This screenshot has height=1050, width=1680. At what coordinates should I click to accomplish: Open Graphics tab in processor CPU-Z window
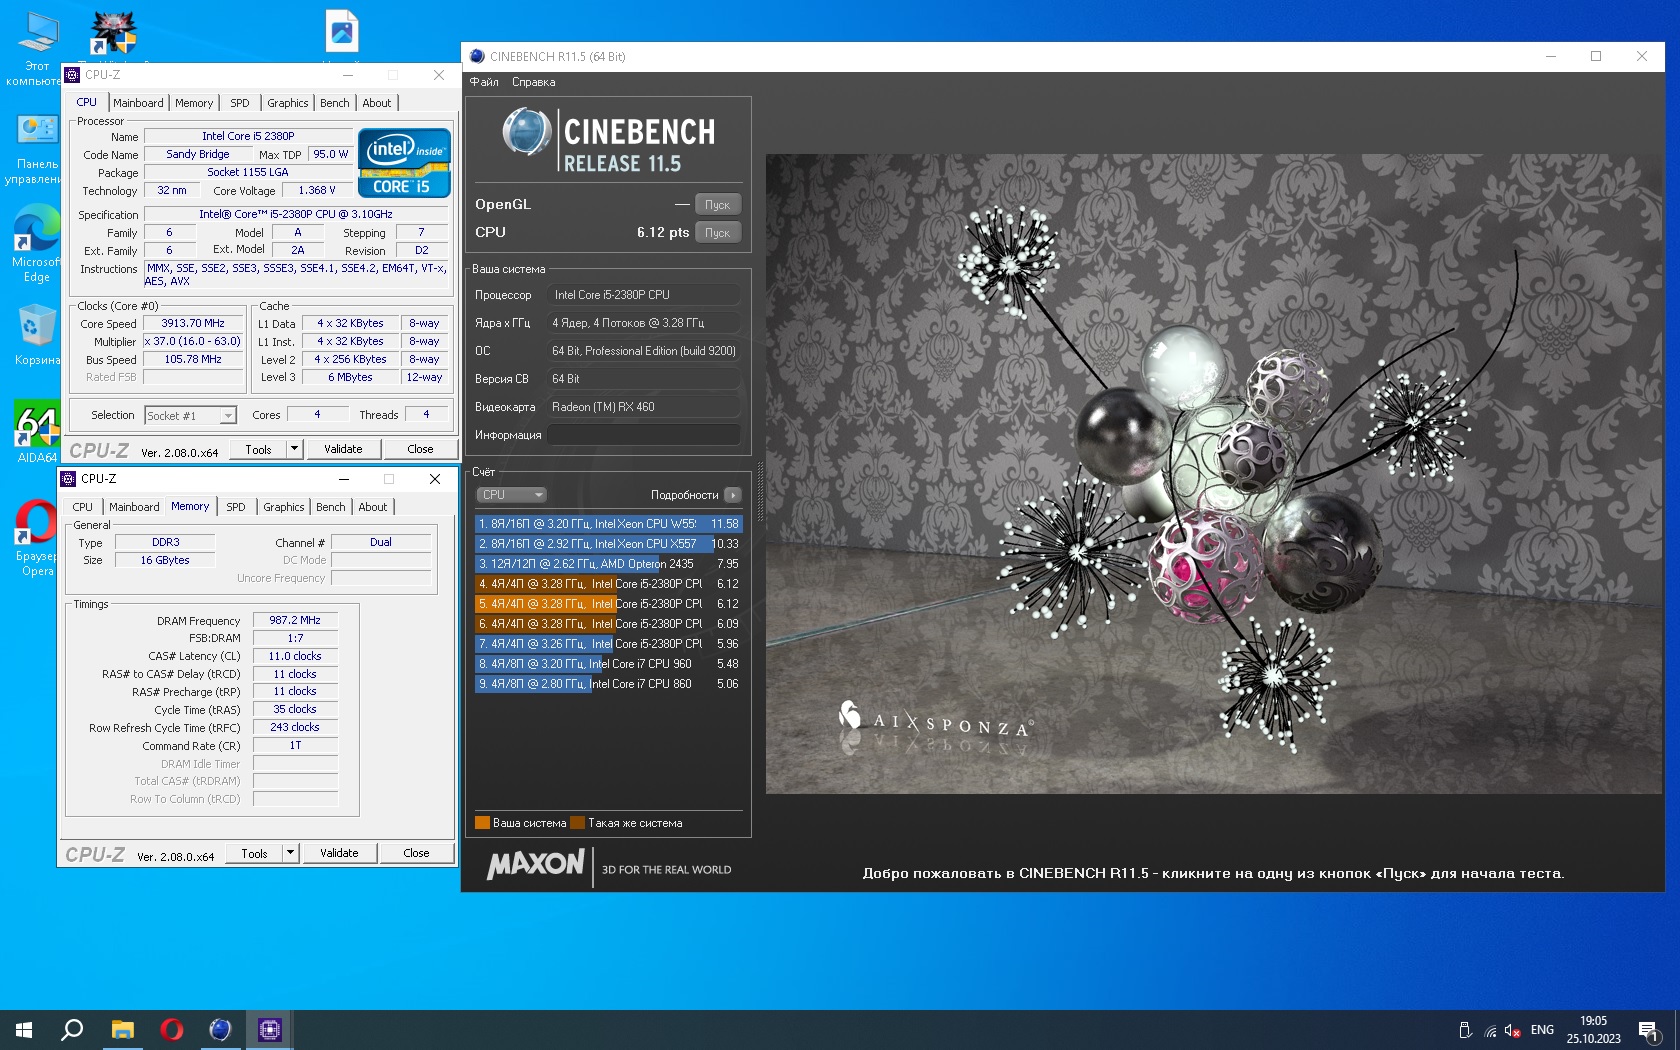pyautogui.click(x=288, y=103)
